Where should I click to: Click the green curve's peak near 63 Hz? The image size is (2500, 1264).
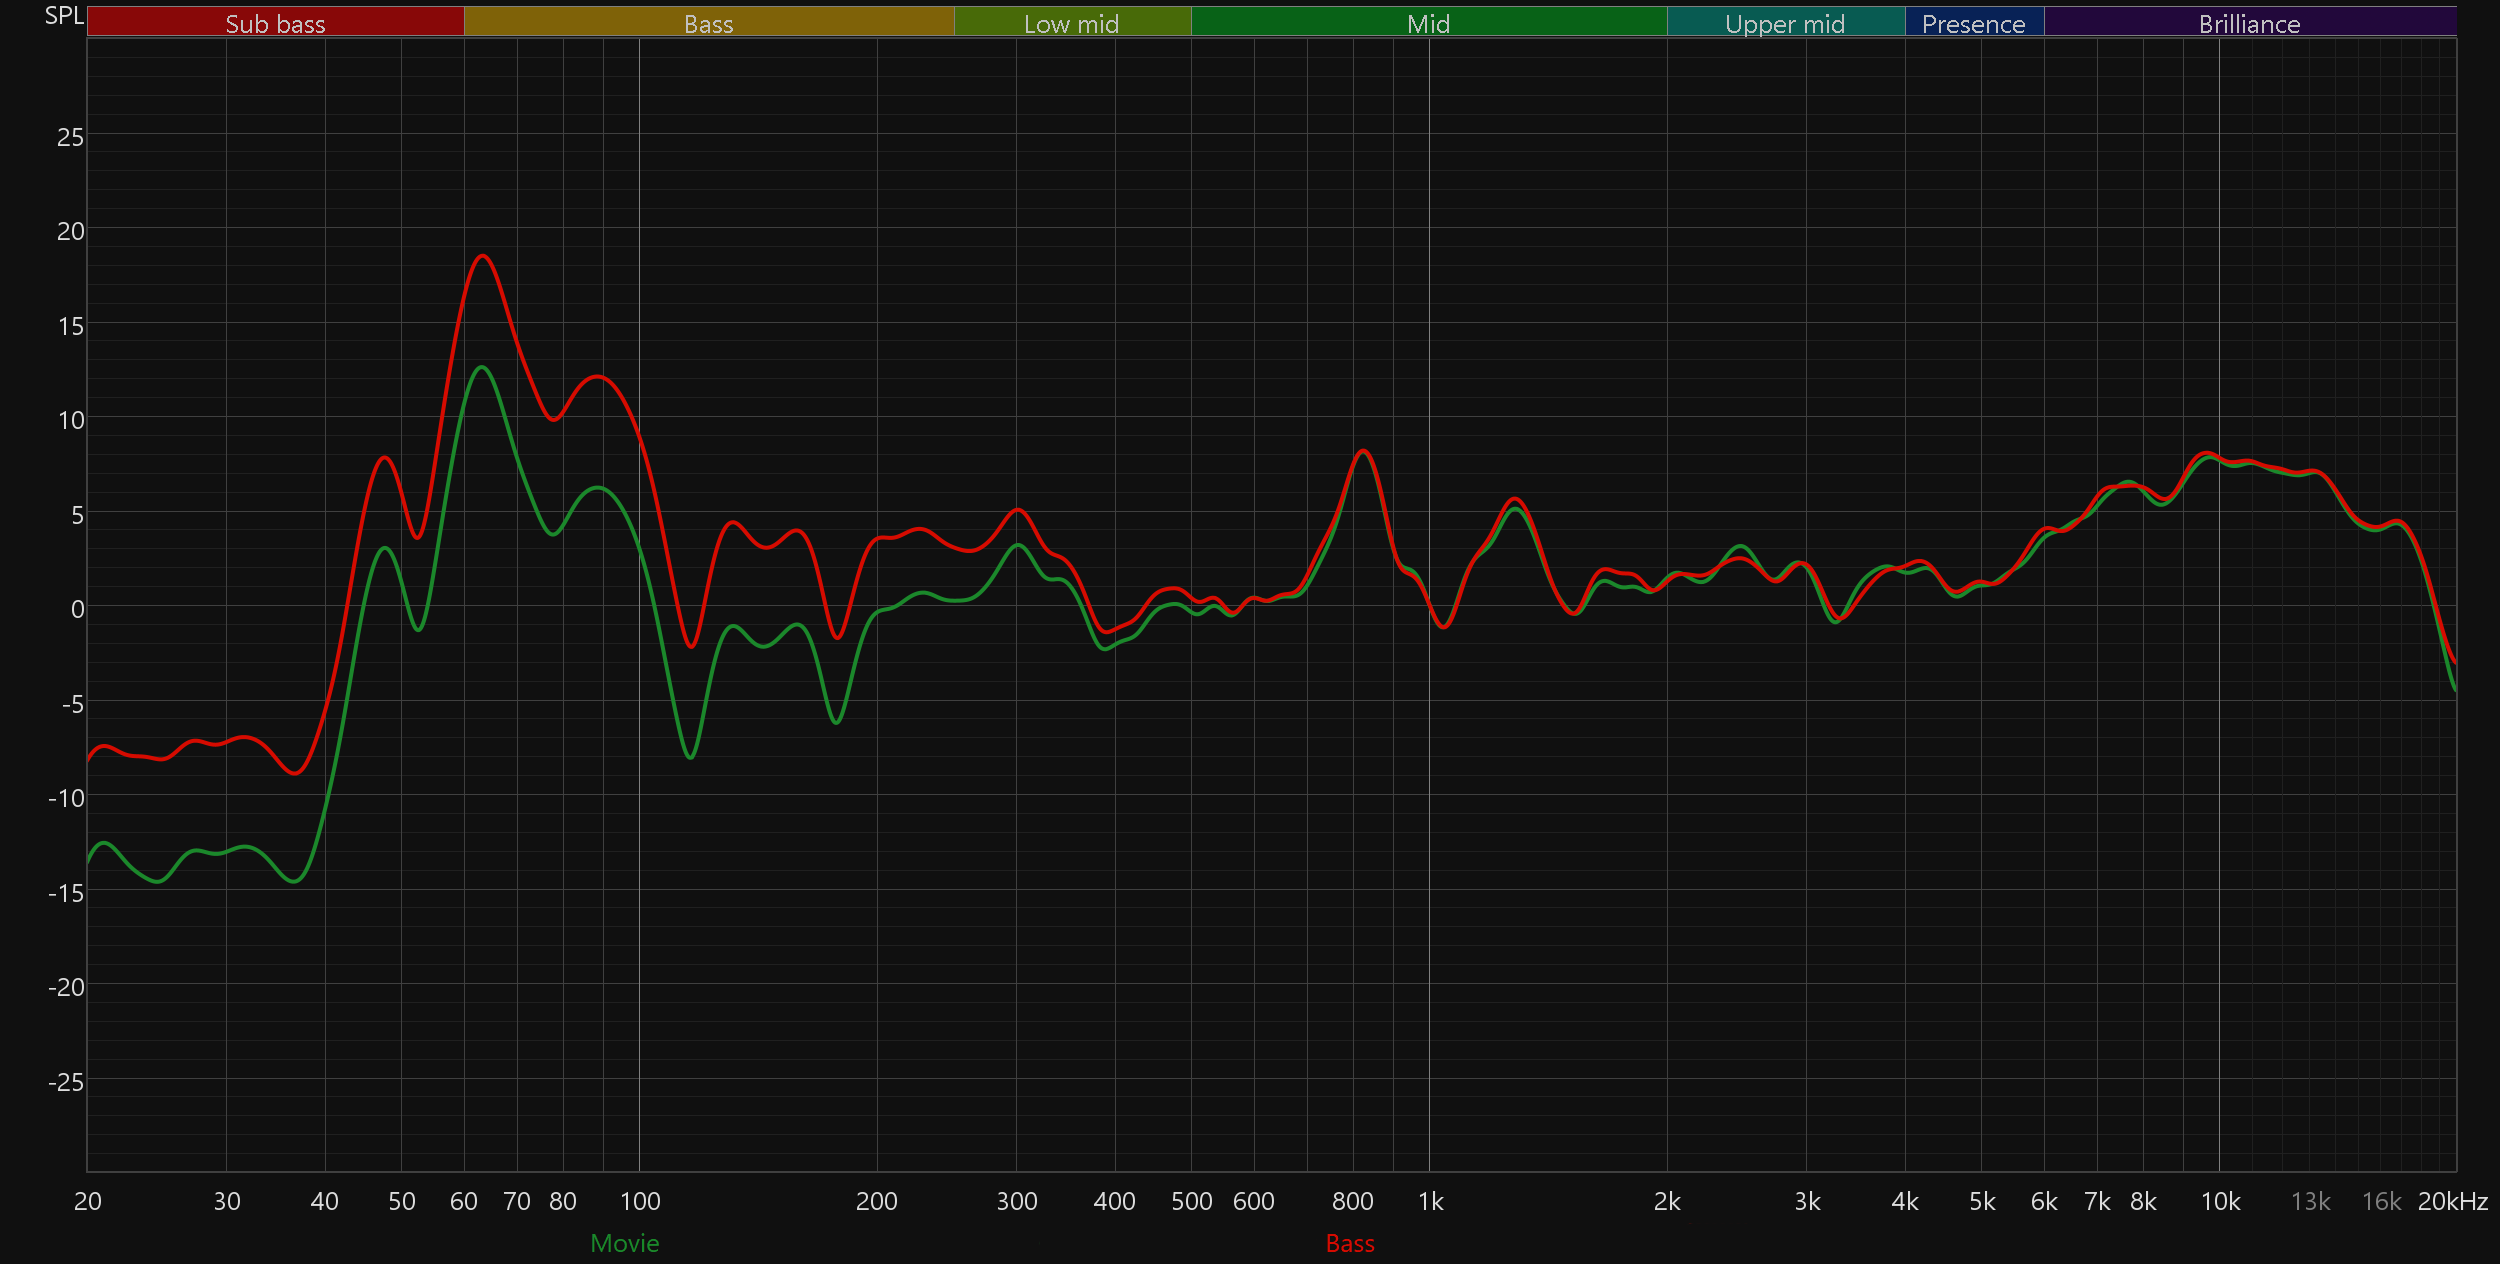482,367
